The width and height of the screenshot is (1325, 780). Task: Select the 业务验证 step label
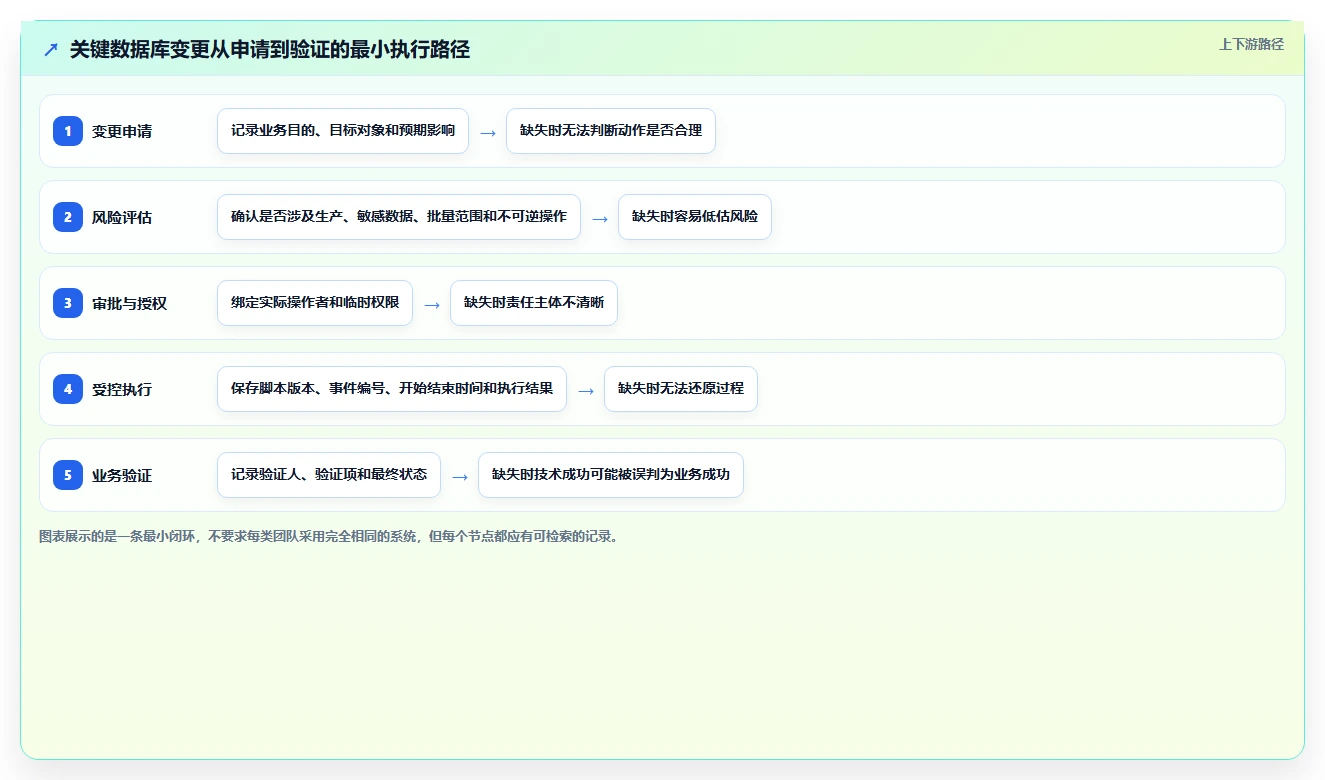[x=122, y=475]
